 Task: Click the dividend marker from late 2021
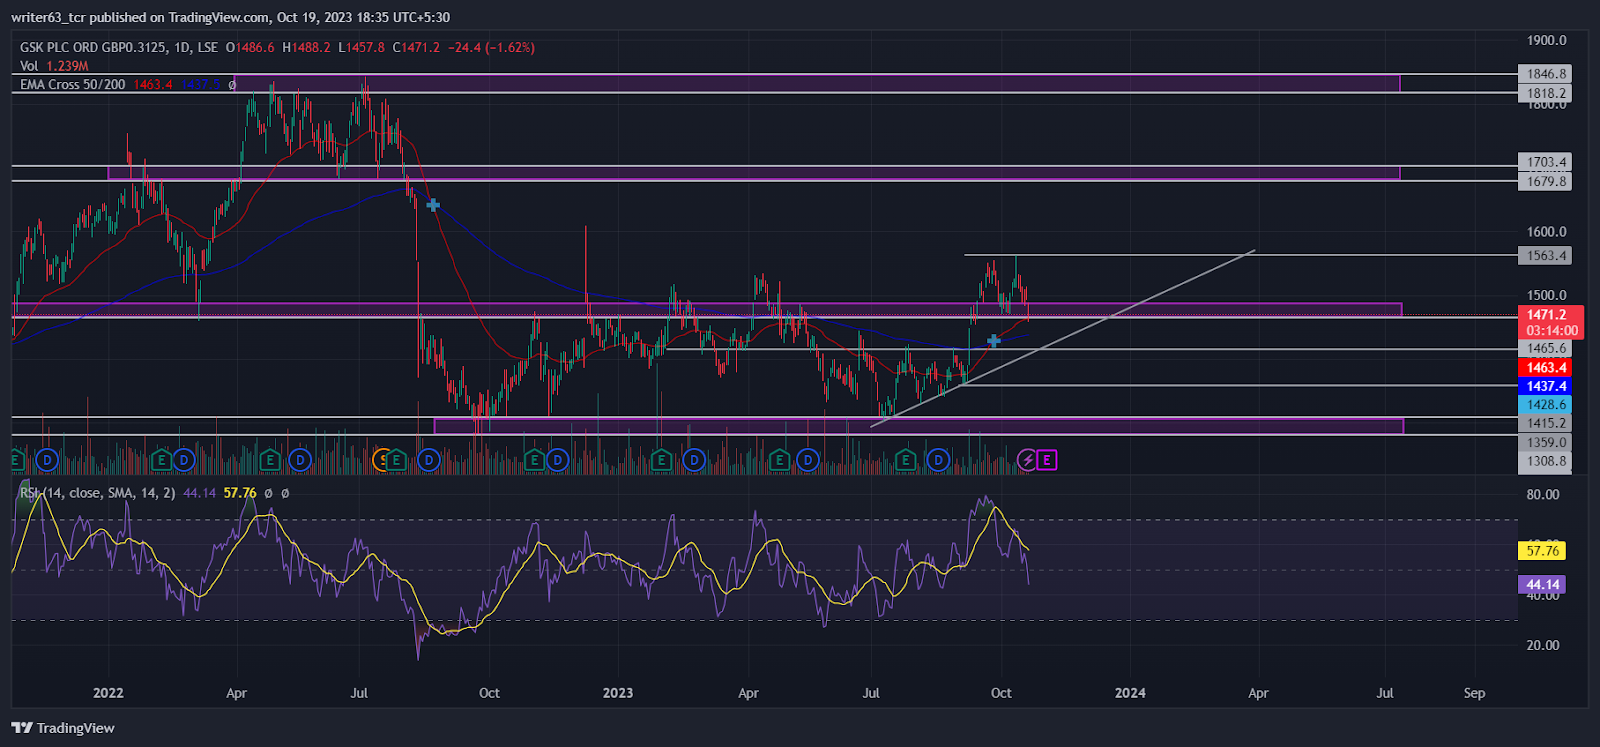tap(47, 460)
